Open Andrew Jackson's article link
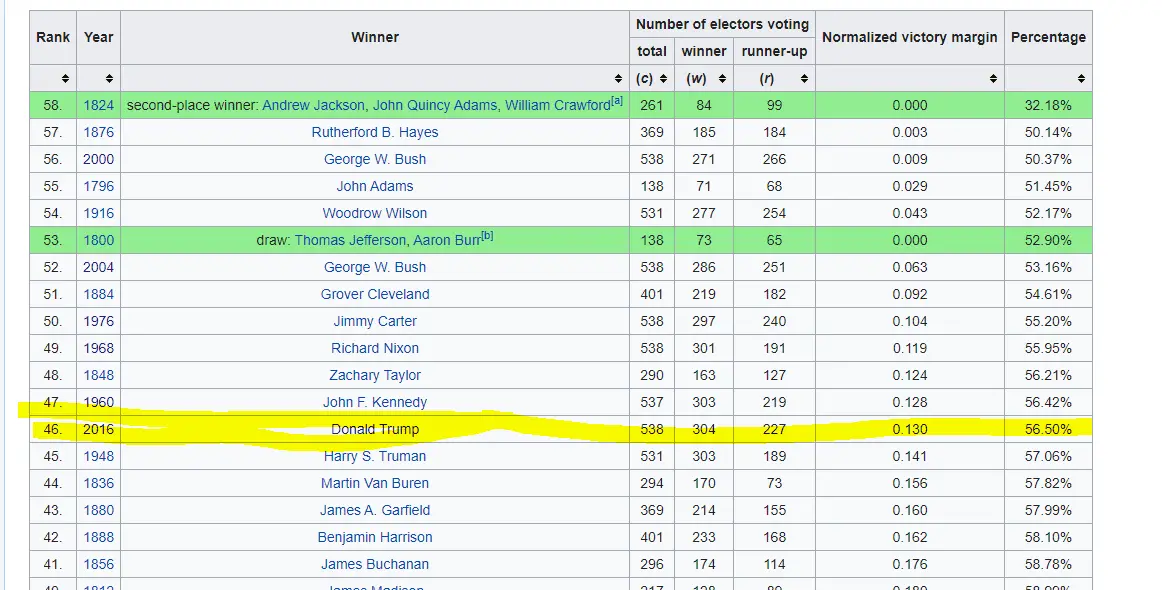 pos(314,105)
